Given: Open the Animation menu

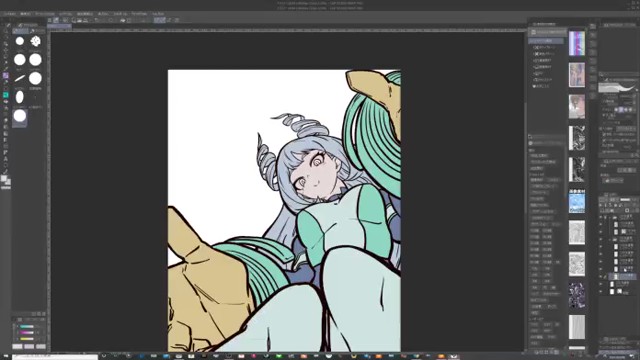Looking at the screenshot, I should click(x=45, y=14).
